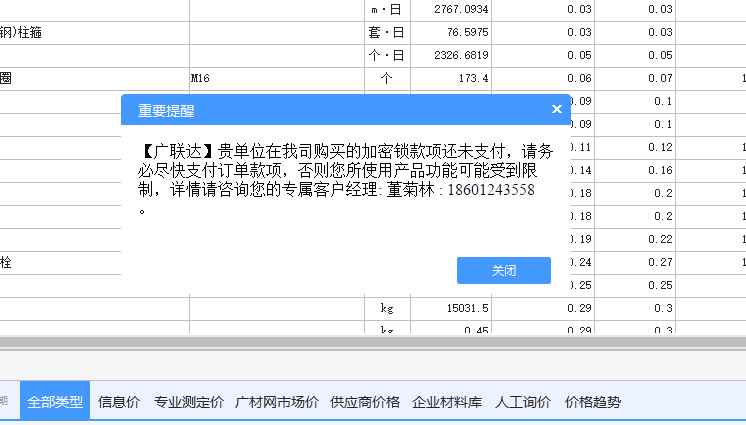Click price cell 0.29 in 15031.5 row
This screenshot has height=425, width=746.
[543, 308]
